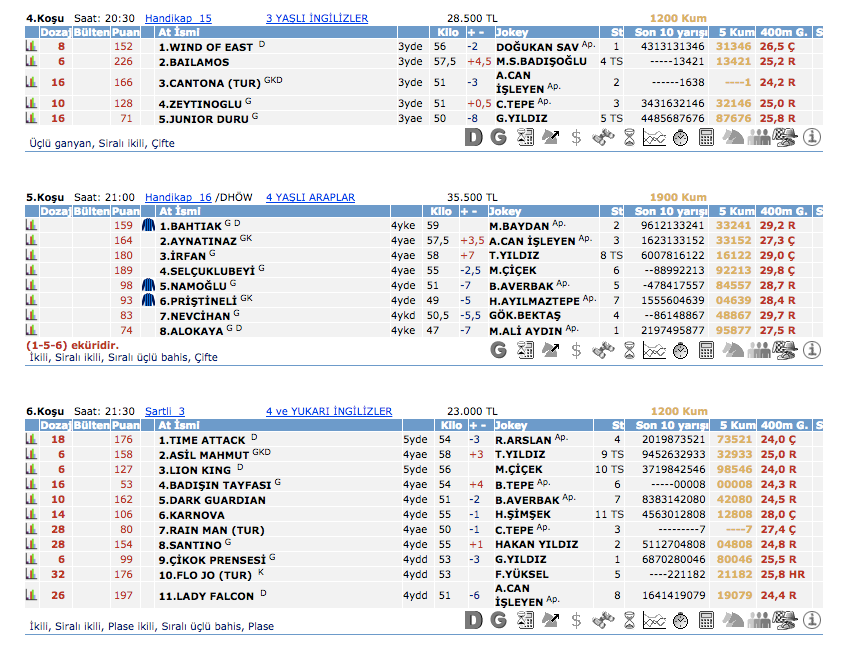Sort race 5 by Puan column header
This screenshot has width=854, height=654.
coord(125,212)
